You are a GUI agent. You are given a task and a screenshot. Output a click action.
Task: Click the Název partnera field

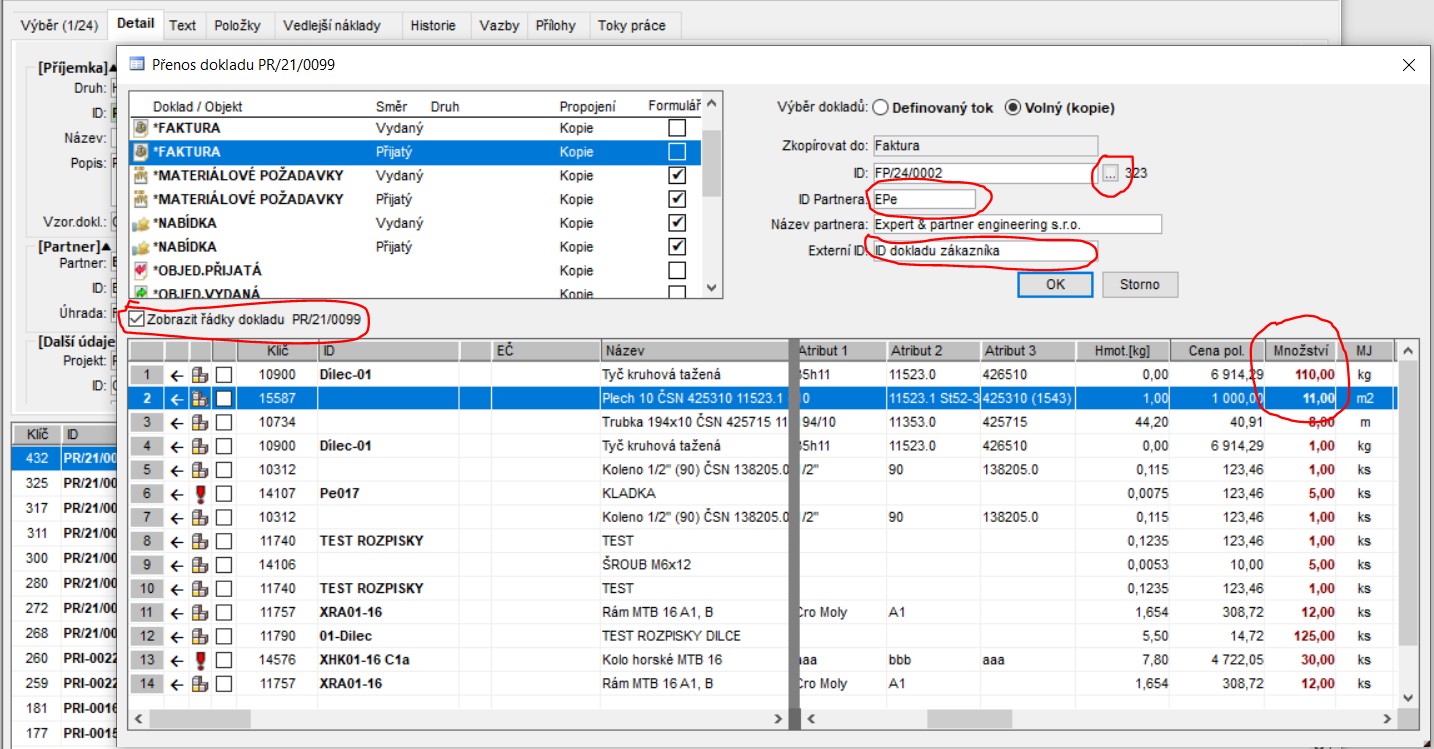(1017, 224)
